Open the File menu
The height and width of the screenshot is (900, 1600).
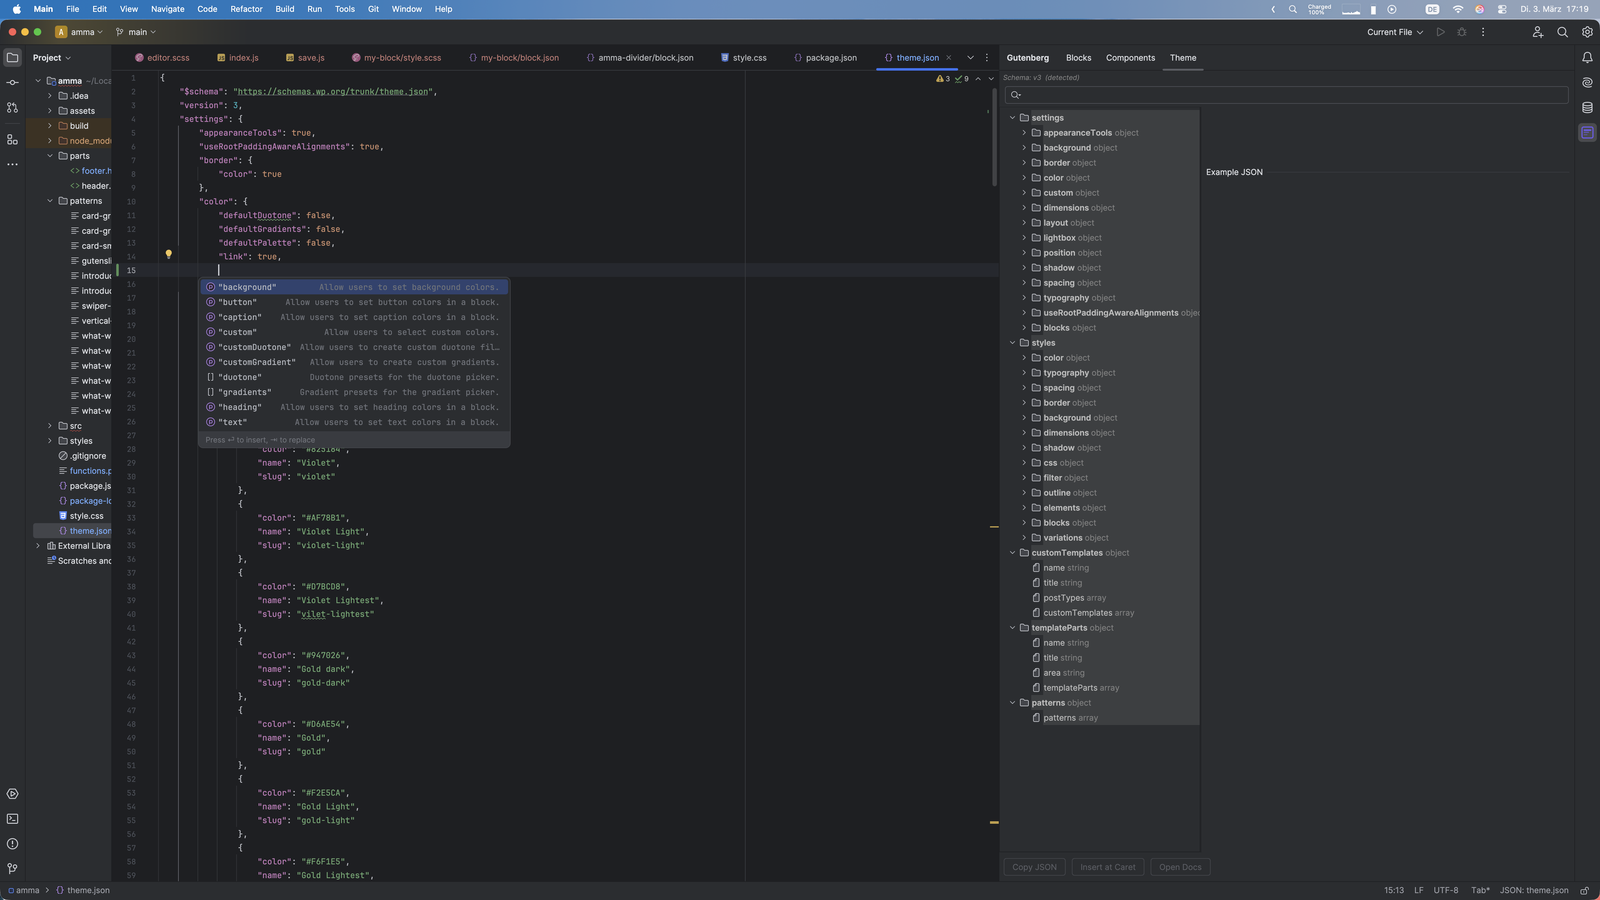point(72,9)
